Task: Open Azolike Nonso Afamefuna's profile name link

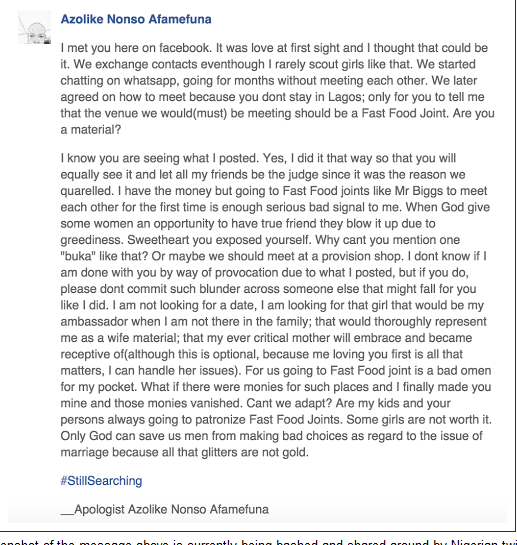Action: coord(136,19)
